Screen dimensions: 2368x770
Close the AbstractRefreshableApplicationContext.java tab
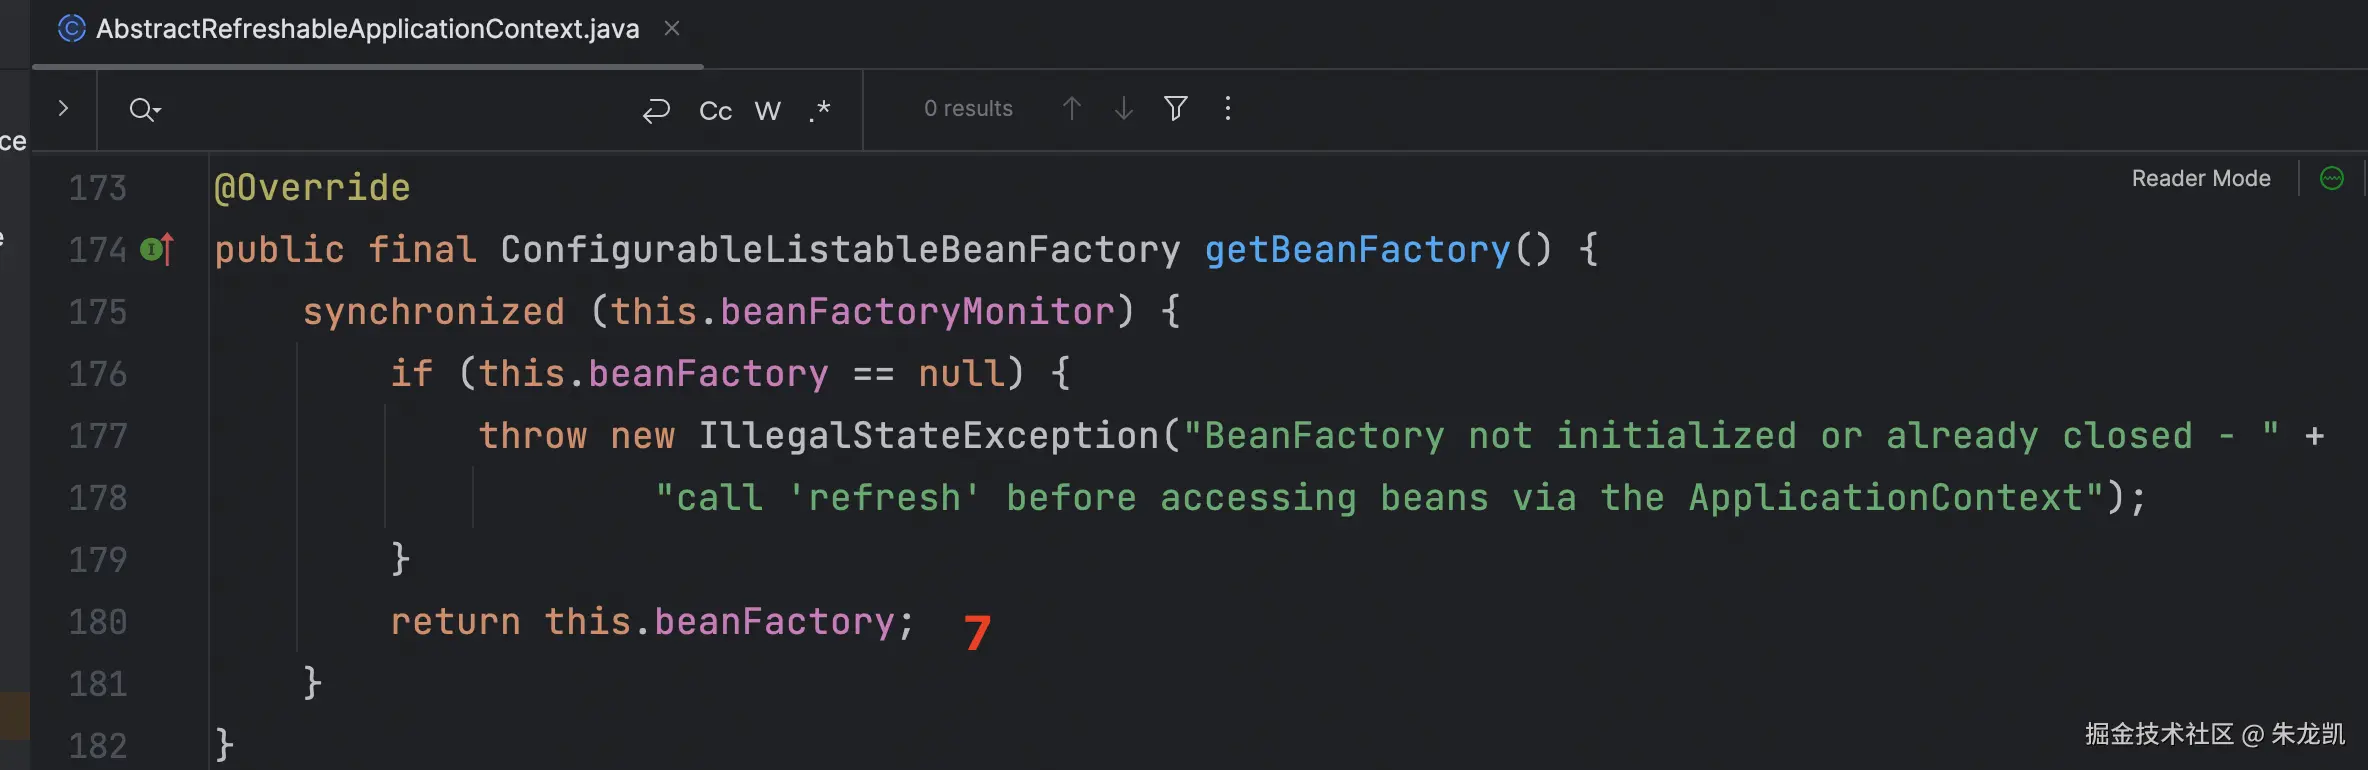(x=672, y=29)
